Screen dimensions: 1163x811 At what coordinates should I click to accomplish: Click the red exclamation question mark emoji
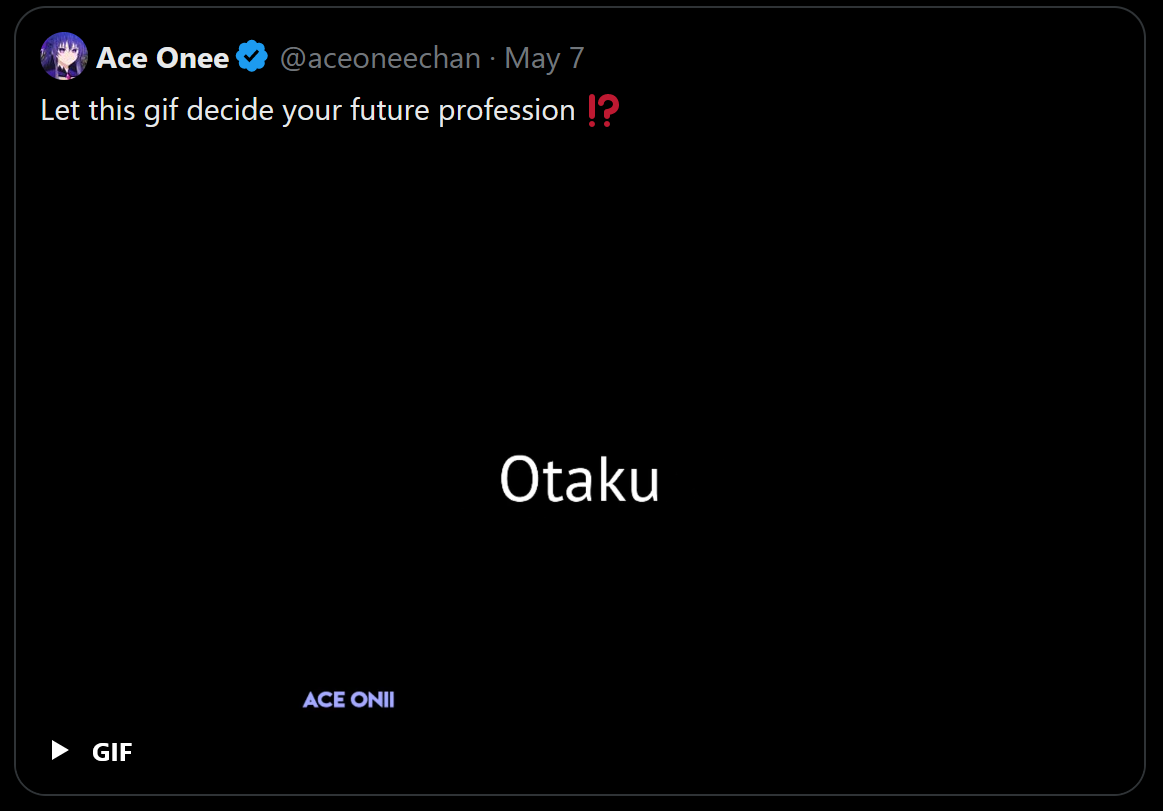[x=603, y=111]
